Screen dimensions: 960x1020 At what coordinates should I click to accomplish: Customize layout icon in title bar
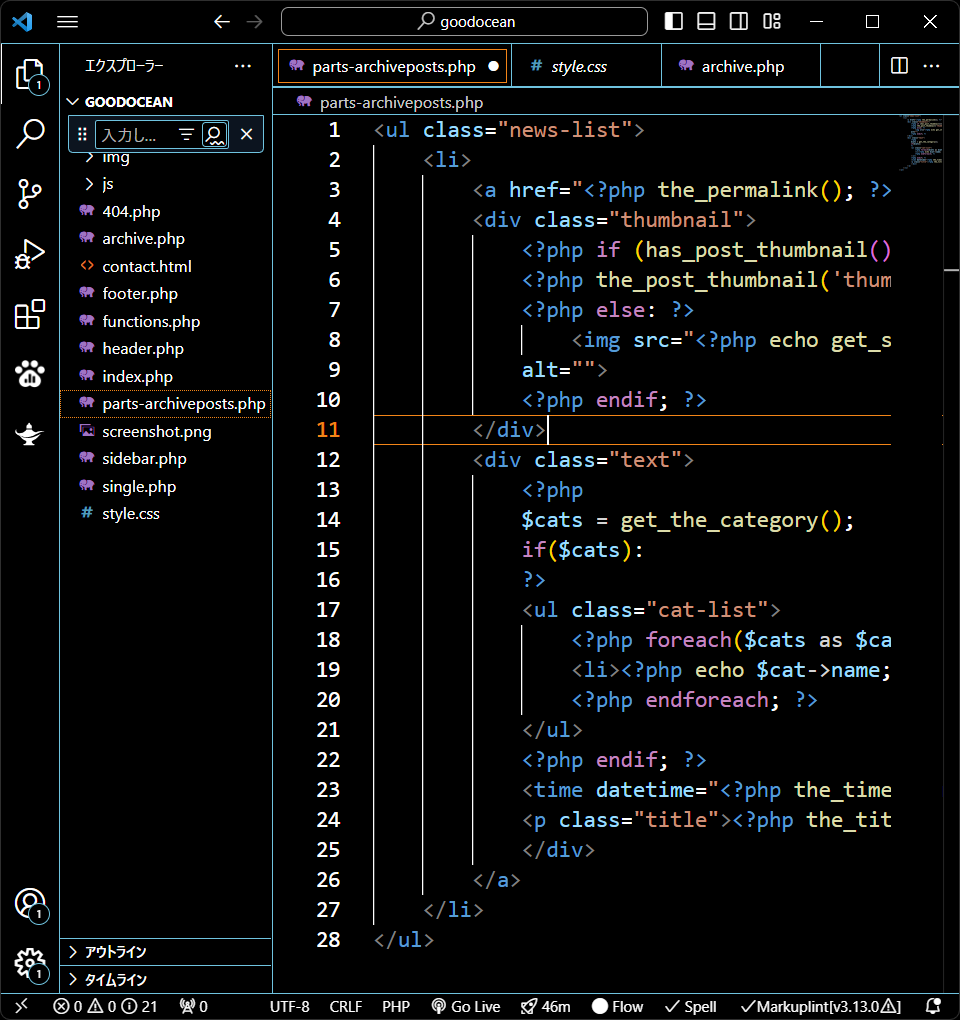(772, 21)
